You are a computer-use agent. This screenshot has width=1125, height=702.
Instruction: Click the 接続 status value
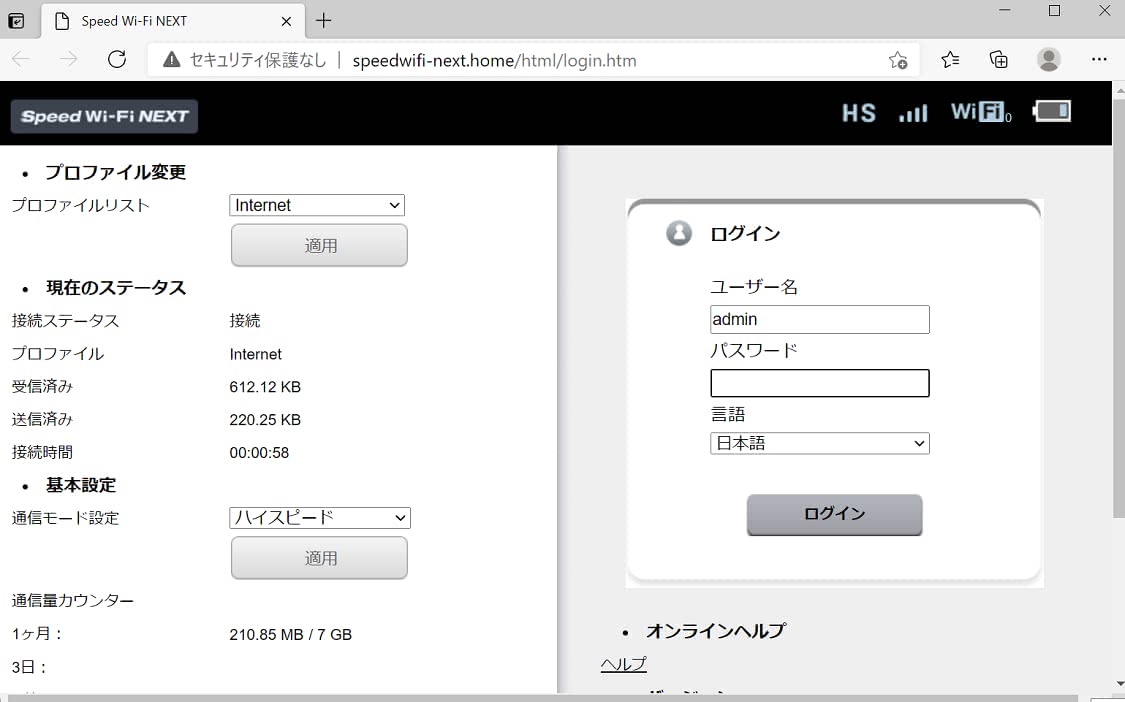(x=245, y=321)
